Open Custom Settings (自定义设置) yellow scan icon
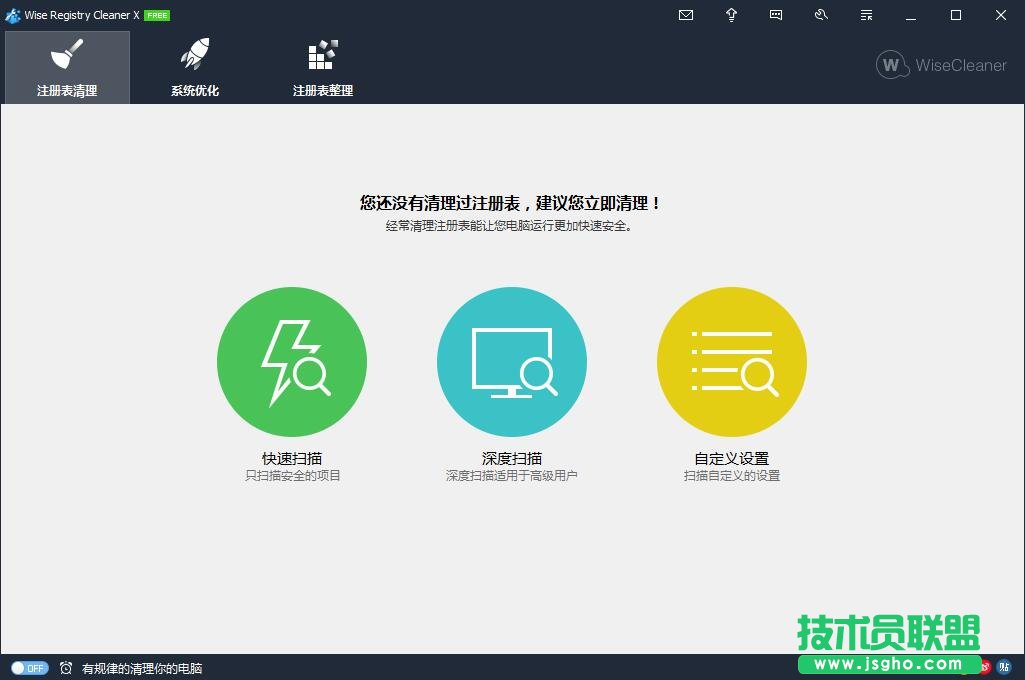The width and height of the screenshot is (1025, 680). point(731,361)
